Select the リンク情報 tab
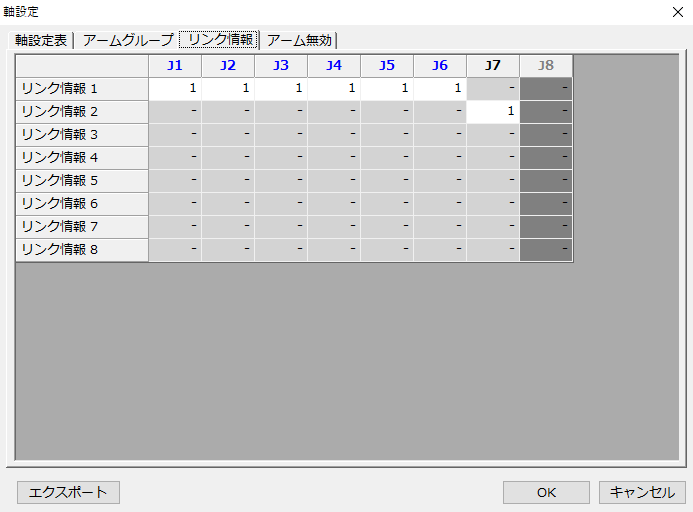This screenshot has height=512, width=693. [x=219, y=40]
